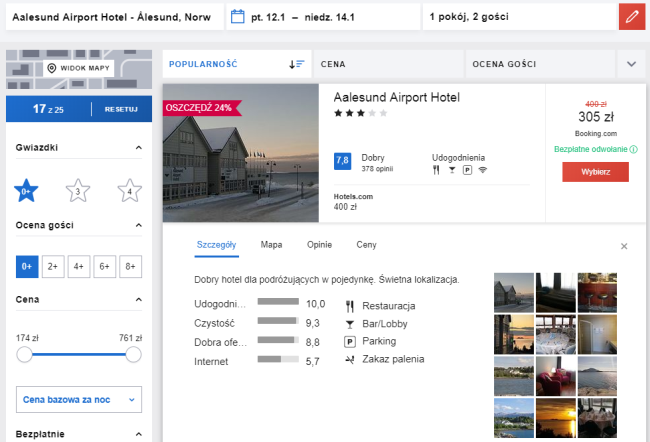650x442 pixels.
Task: Open the calendar icon for dates
Action: (238, 17)
